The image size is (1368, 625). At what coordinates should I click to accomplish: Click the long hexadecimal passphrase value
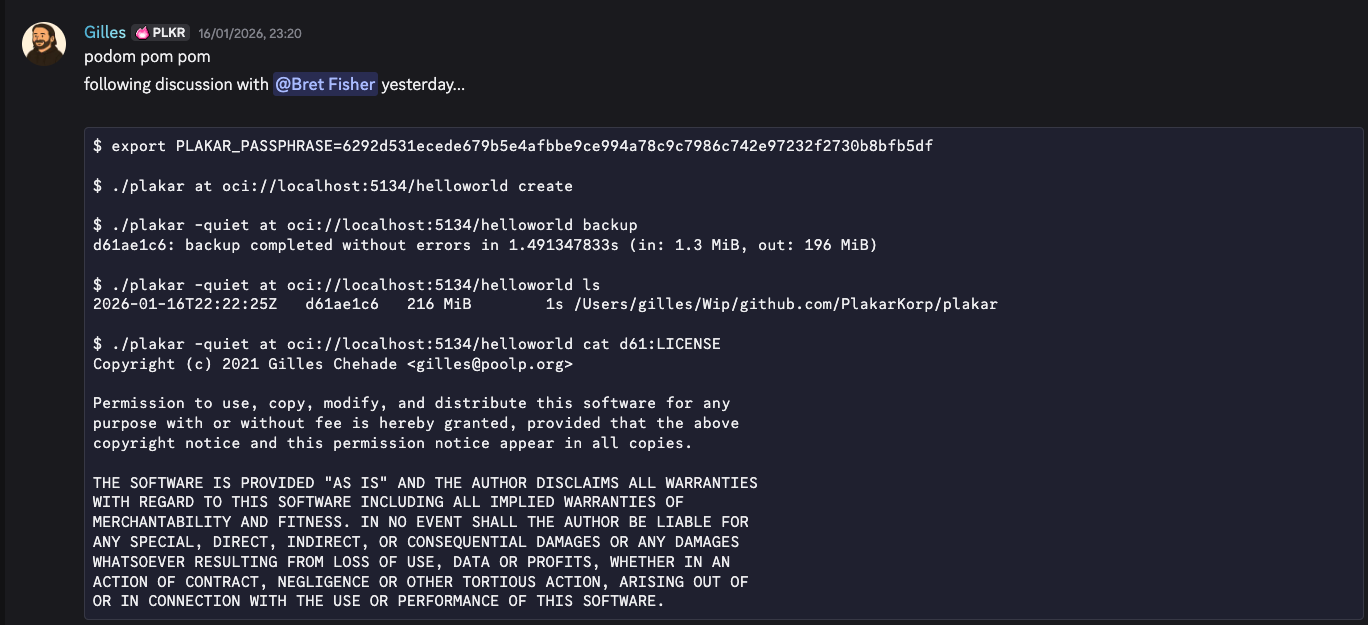click(660, 146)
